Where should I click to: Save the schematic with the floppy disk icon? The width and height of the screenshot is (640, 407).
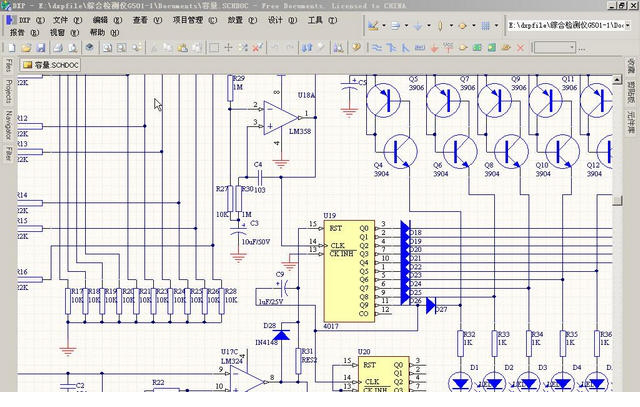(41, 48)
